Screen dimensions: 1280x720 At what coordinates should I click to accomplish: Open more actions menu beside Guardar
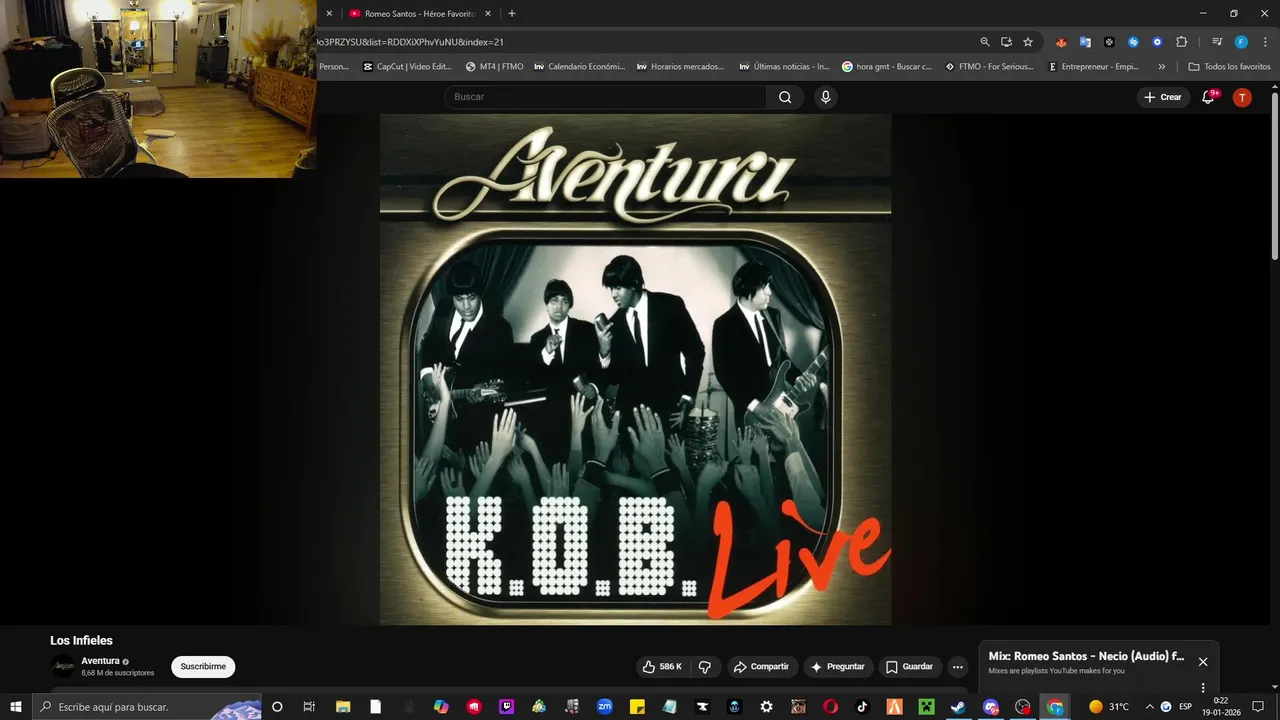pos(957,667)
